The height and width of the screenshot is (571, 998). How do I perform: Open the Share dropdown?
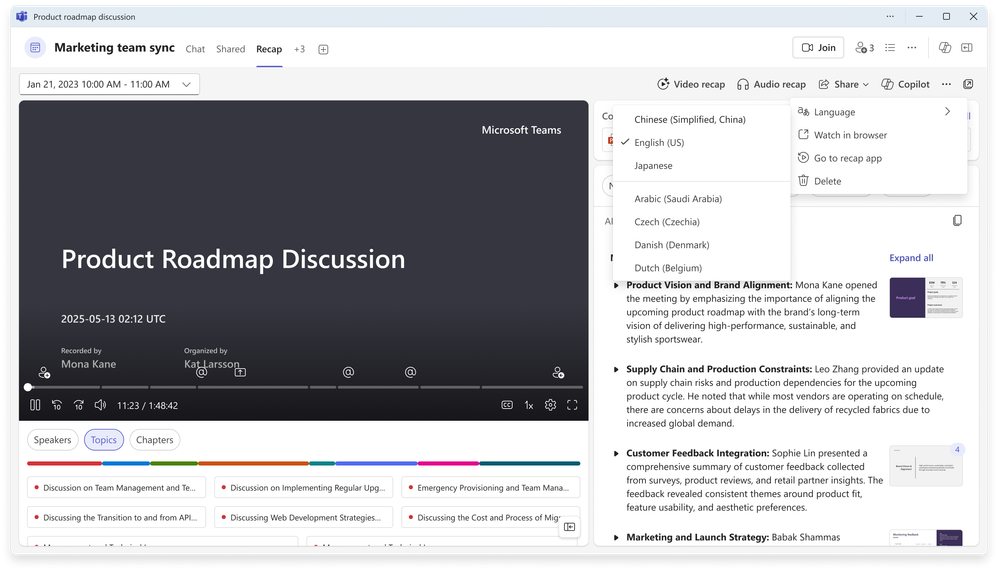coord(843,84)
